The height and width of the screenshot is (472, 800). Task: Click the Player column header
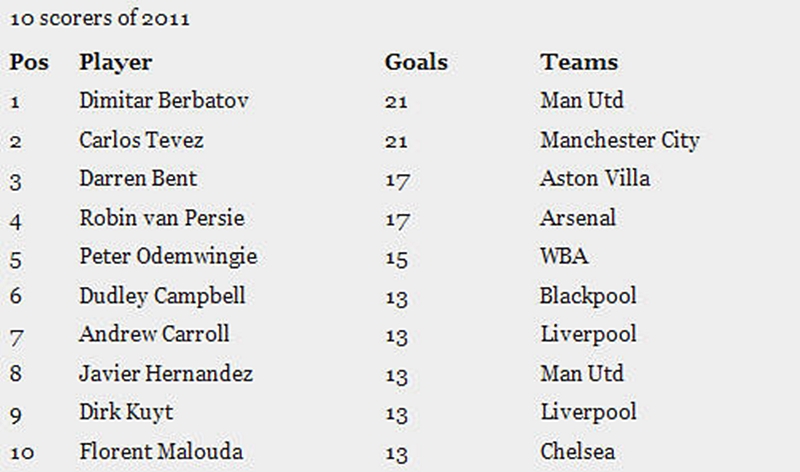116,63
